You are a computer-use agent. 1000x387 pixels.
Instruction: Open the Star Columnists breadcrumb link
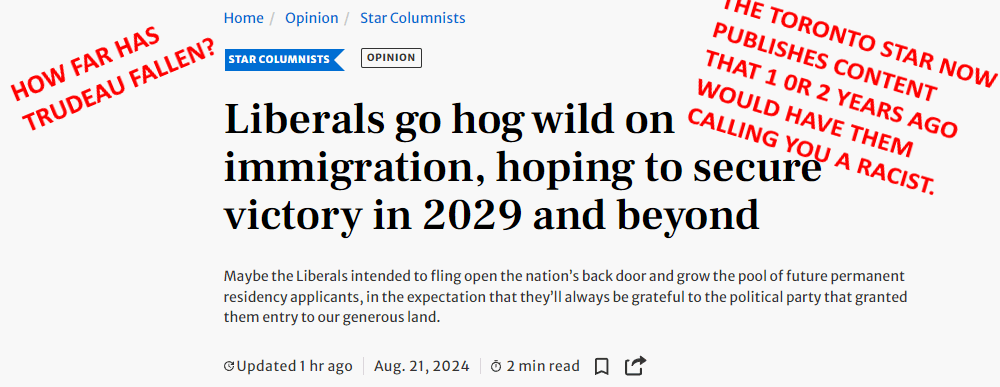click(413, 18)
